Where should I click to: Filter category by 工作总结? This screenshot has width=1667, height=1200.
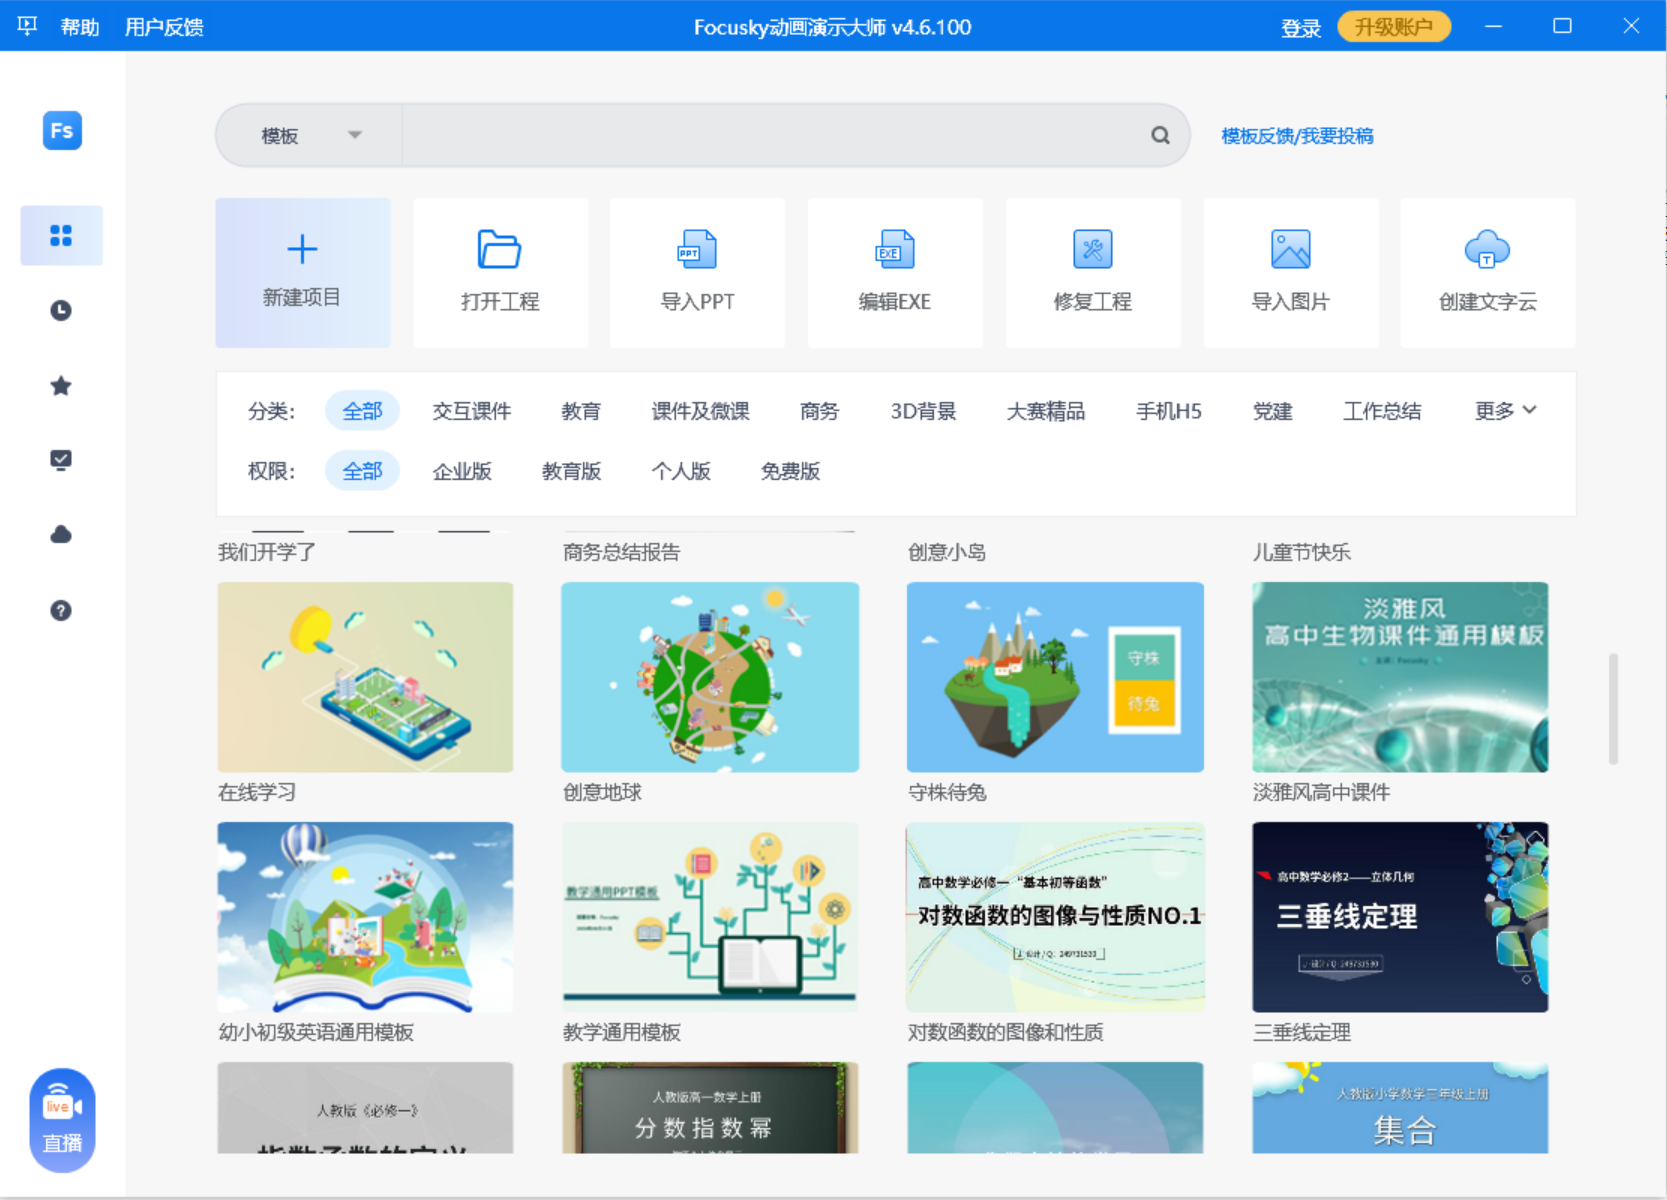[x=1382, y=411]
